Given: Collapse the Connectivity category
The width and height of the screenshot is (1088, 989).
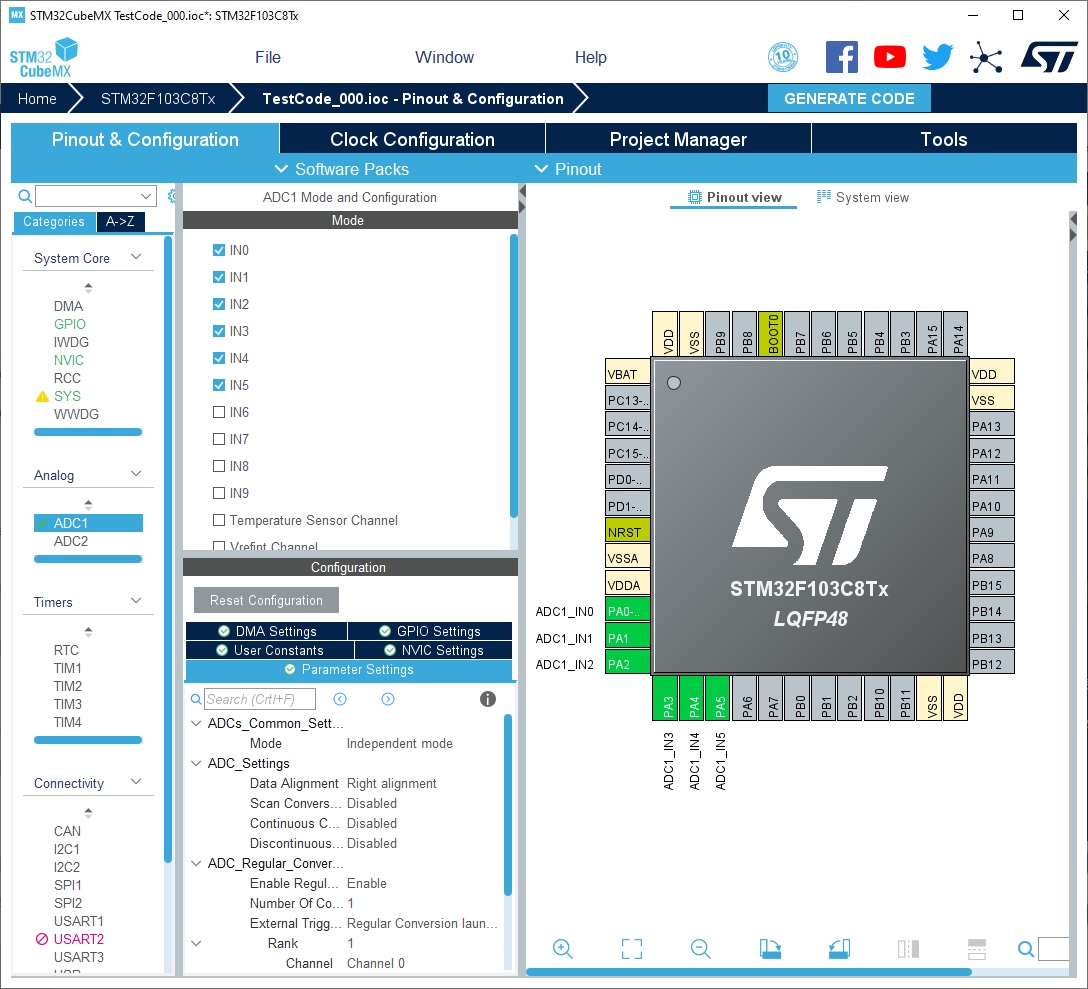Looking at the screenshot, I should (x=136, y=782).
